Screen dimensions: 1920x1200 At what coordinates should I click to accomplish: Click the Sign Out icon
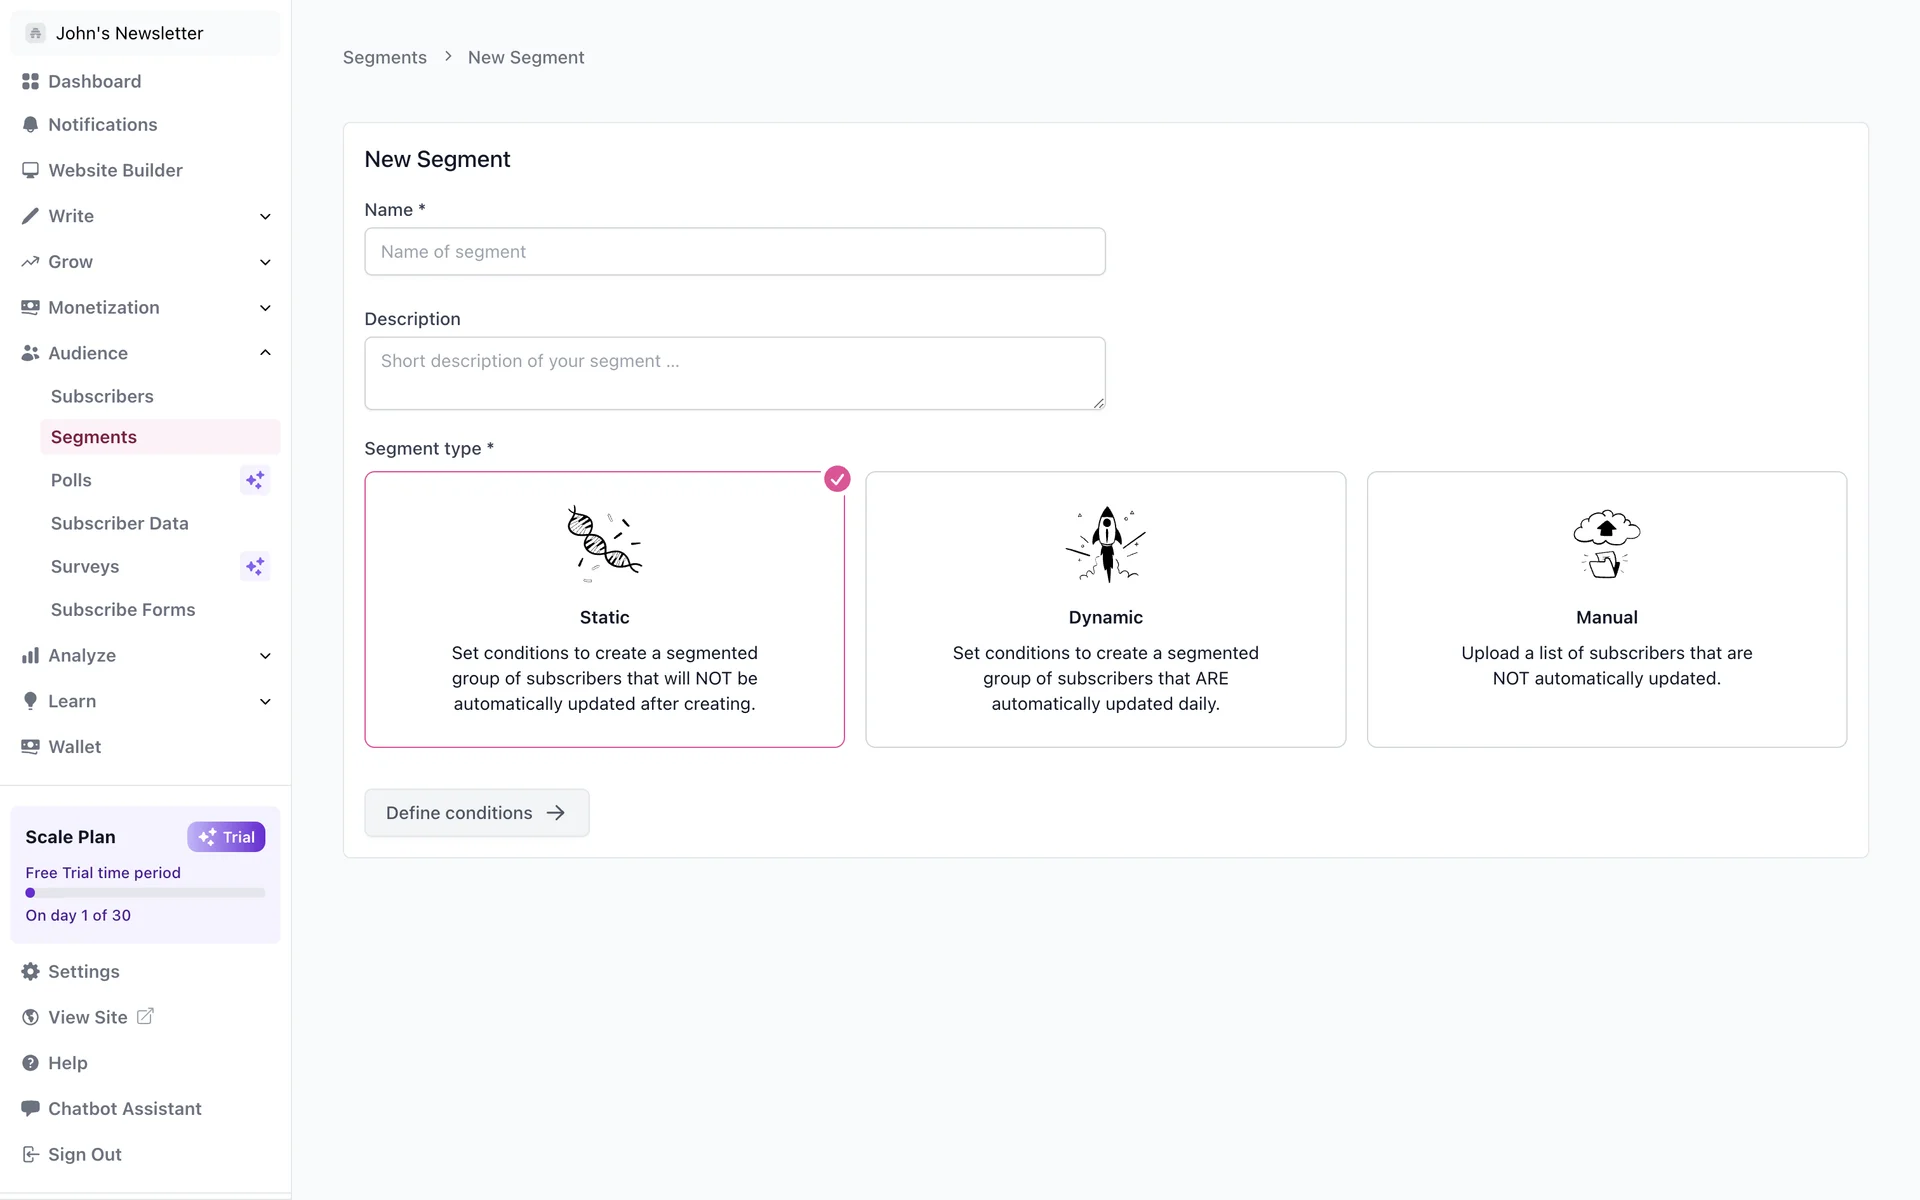(x=30, y=1154)
